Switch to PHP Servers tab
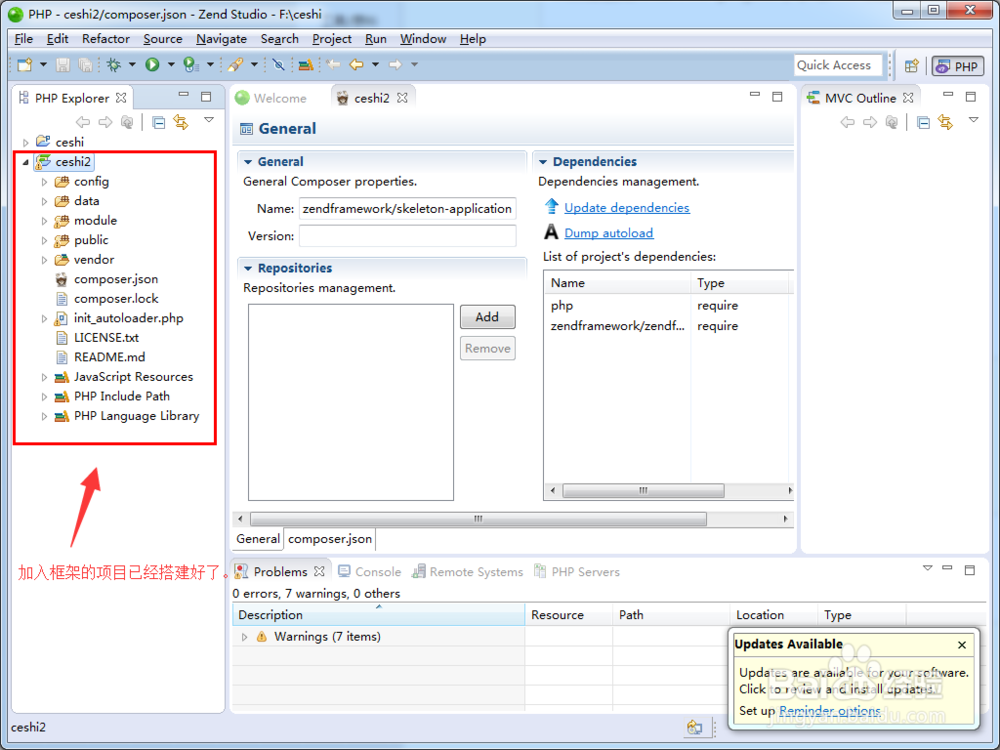 click(x=577, y=572)
